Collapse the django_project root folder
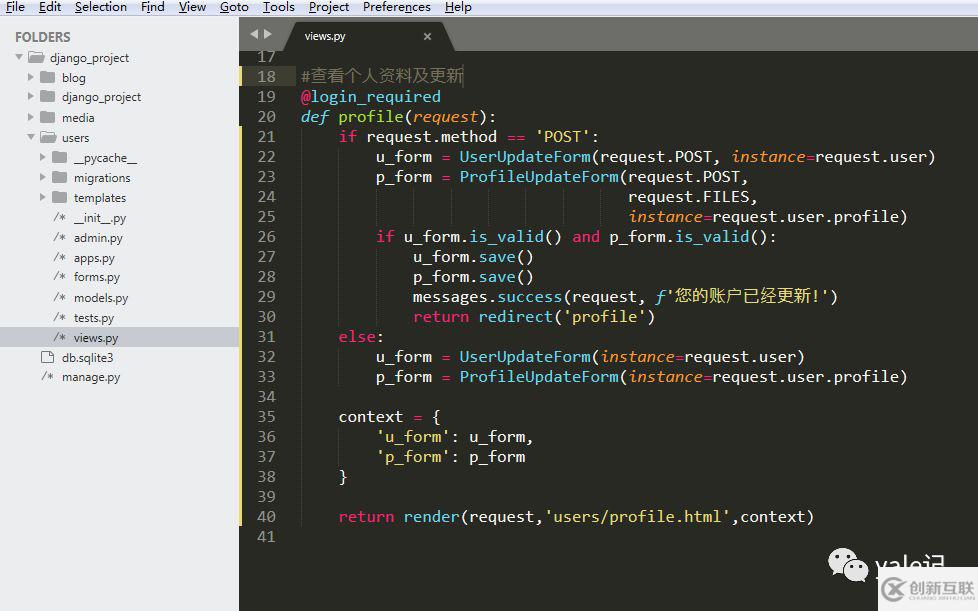The width and height of the screenshot is (978, 611). [19, 57]
